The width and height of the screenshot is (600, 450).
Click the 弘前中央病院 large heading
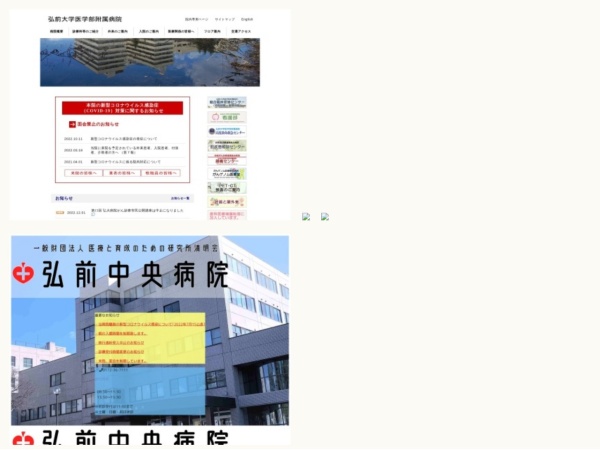click(x=135, y=274)
